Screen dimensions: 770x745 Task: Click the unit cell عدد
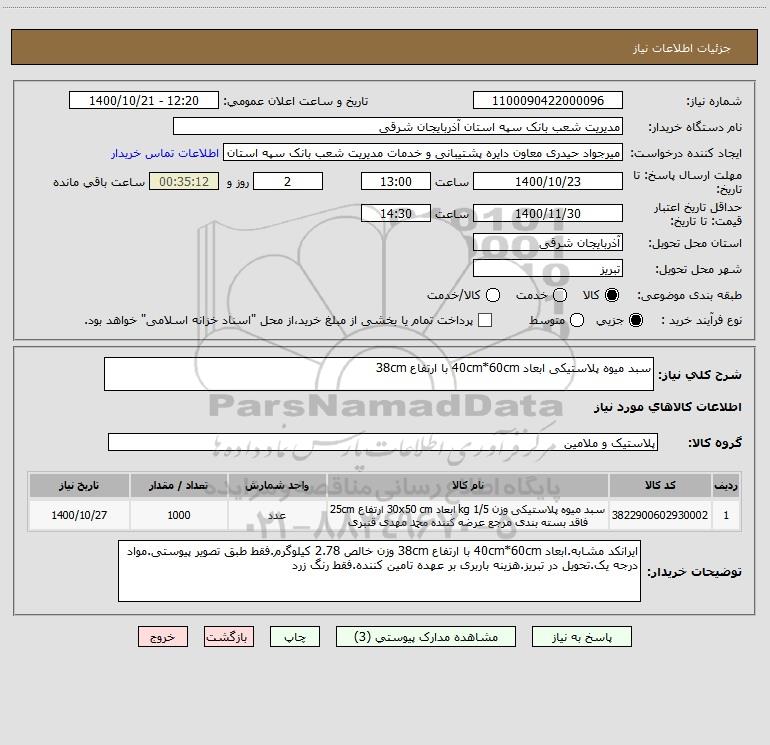click(x=277, y=515)
